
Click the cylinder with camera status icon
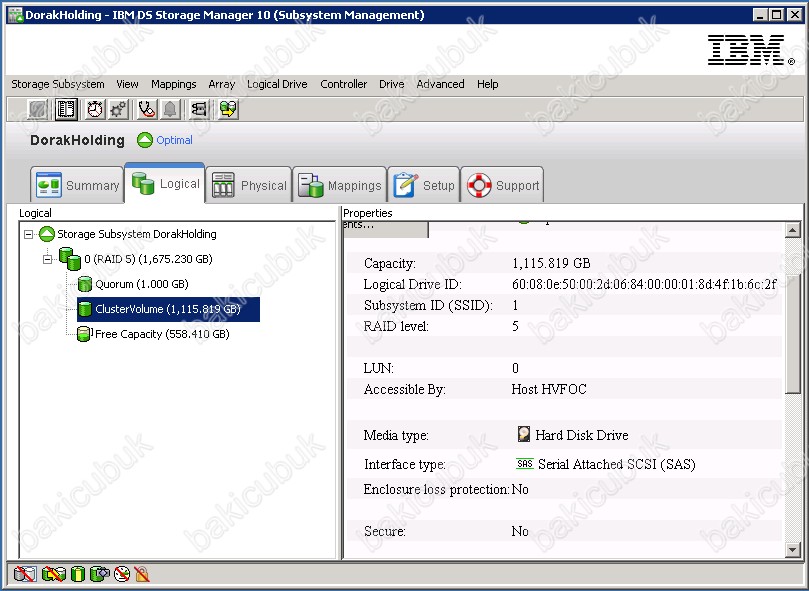click(100, 573)
